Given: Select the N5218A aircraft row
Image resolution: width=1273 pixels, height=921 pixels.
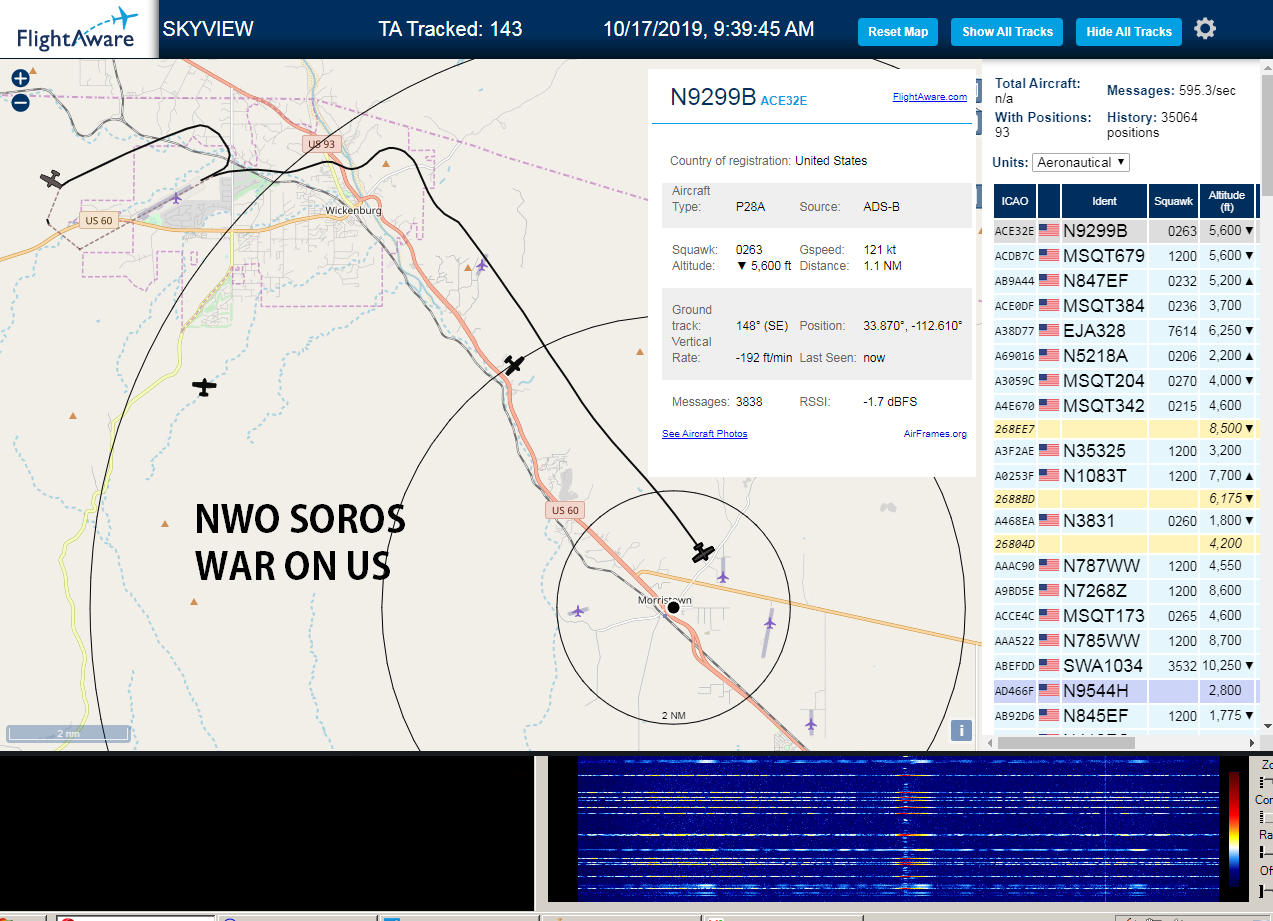Looking at the screenshot, I should pos(1125,355).
